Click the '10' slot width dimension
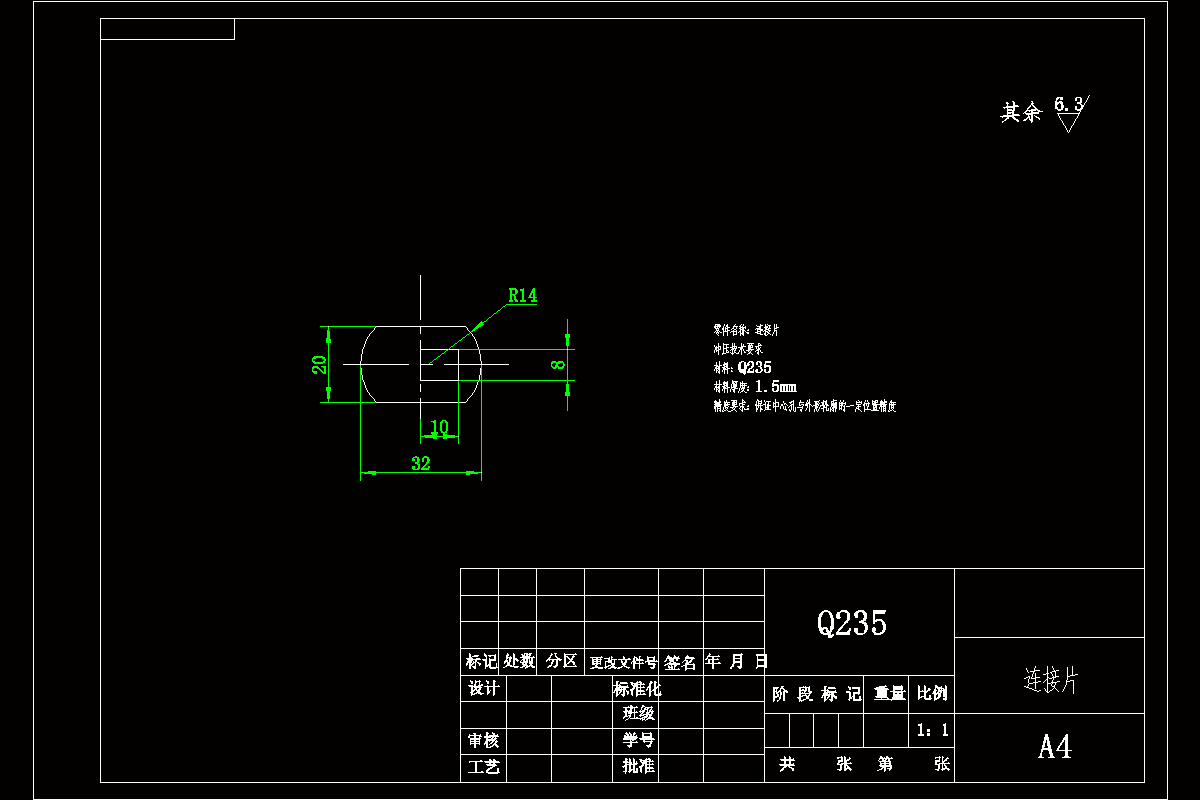The width and height of the screenshot is (1200, 800). (439, 428)
